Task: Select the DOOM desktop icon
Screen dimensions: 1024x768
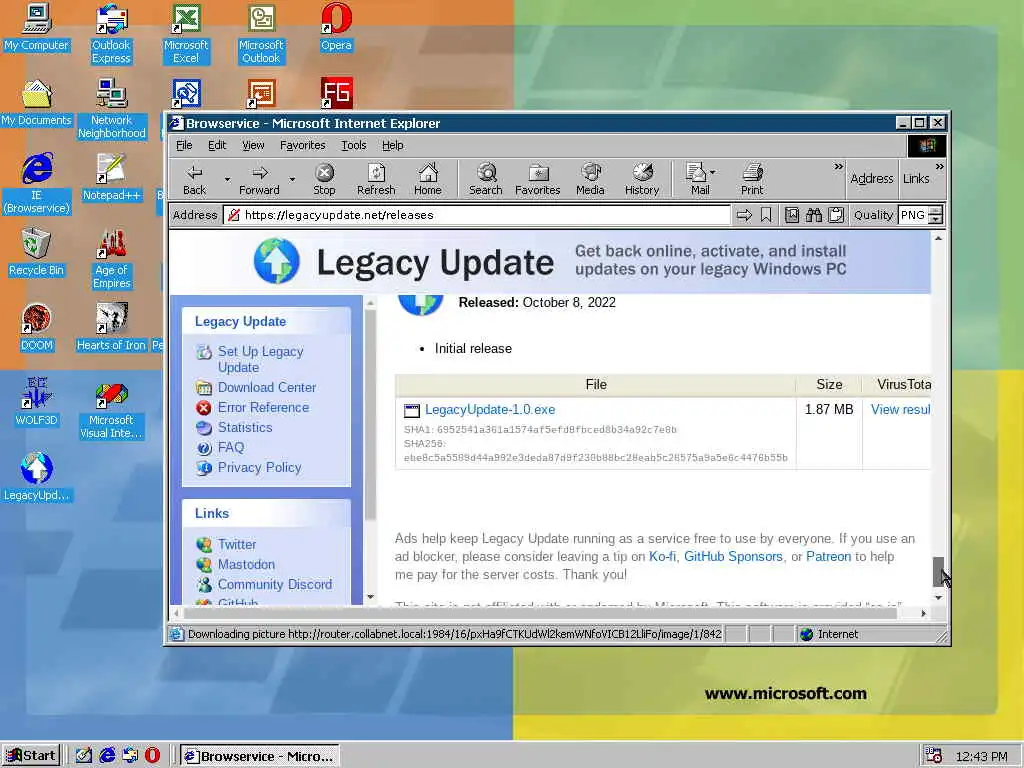Action: point(37,328)
